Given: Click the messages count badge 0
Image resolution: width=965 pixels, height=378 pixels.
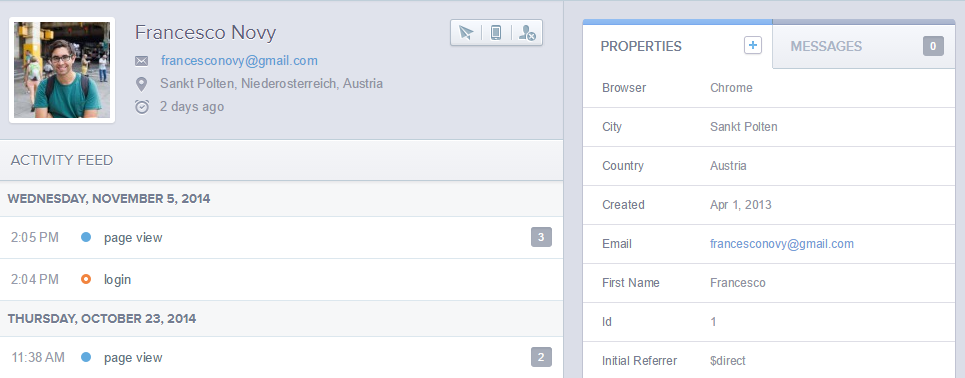Looking at the screenshot, I should pyautogui.click(x=933, y=46).
